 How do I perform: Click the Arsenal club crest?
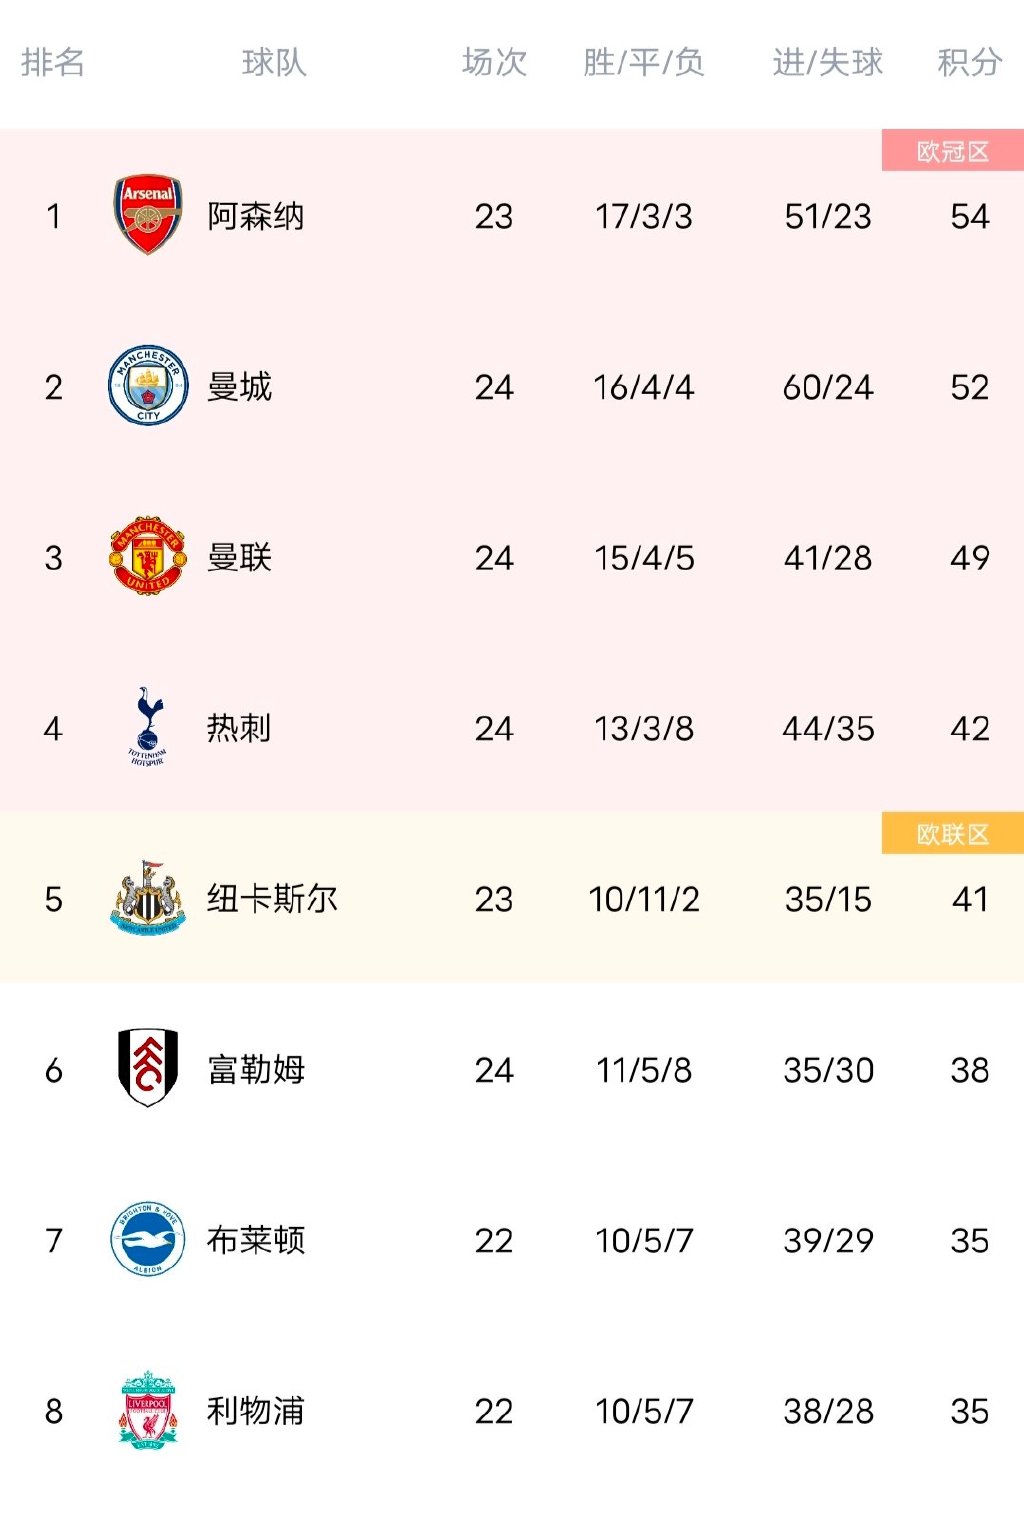[148, 215]
